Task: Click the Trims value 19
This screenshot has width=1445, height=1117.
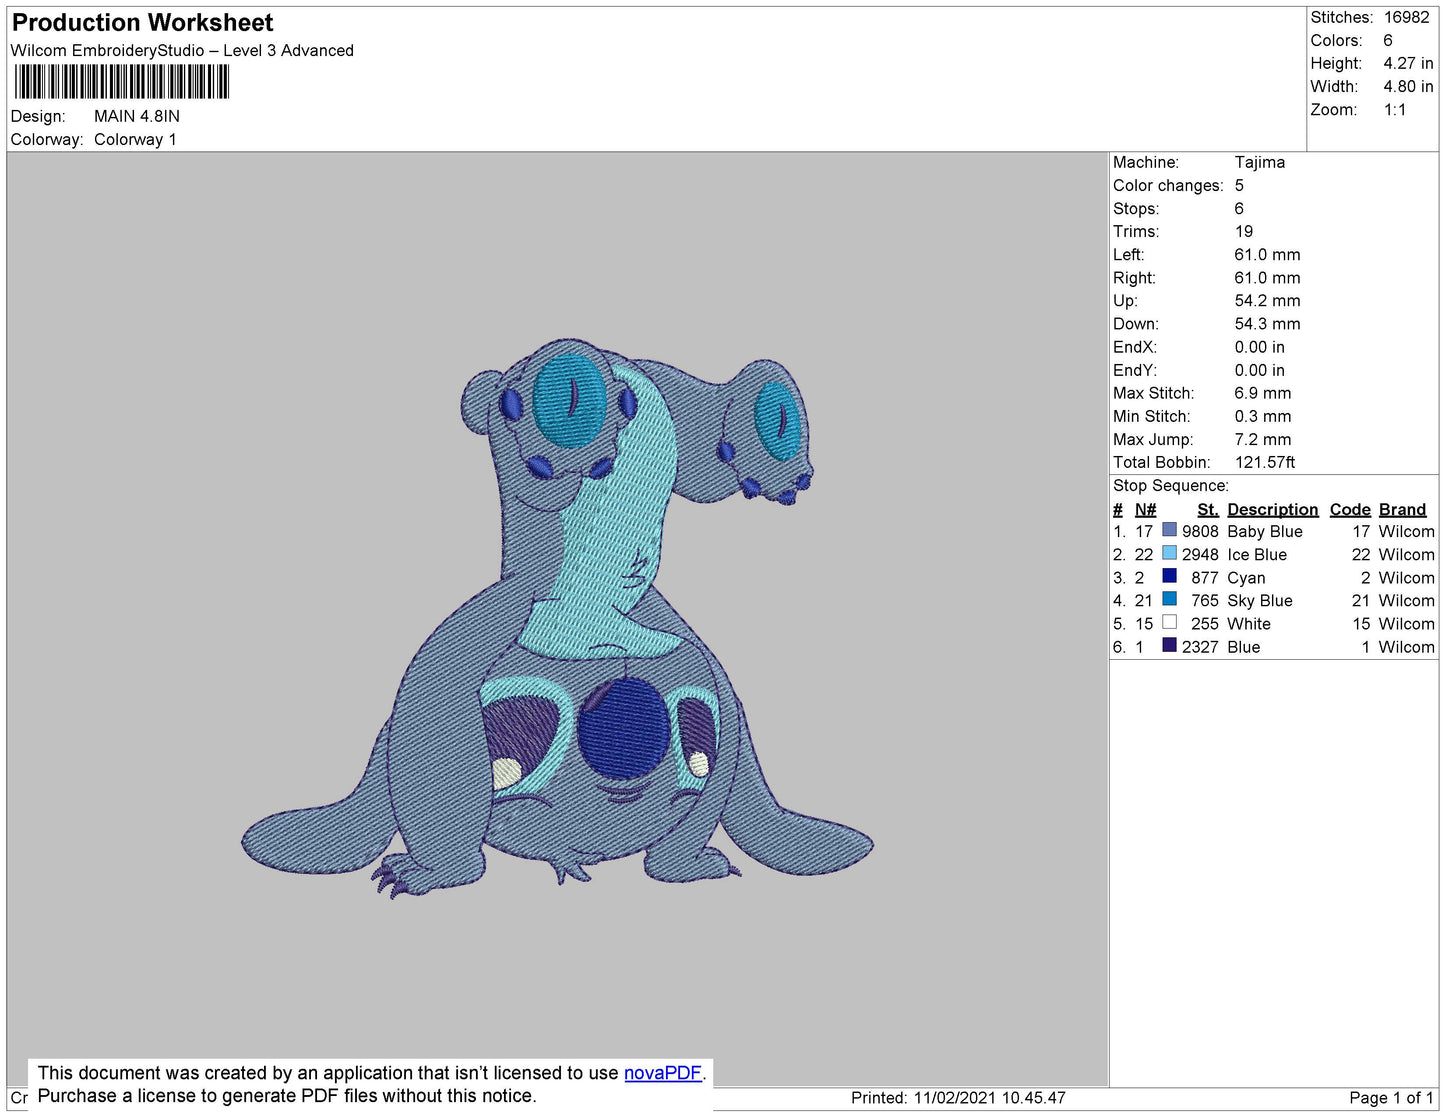Action: tap(1243, 231)
